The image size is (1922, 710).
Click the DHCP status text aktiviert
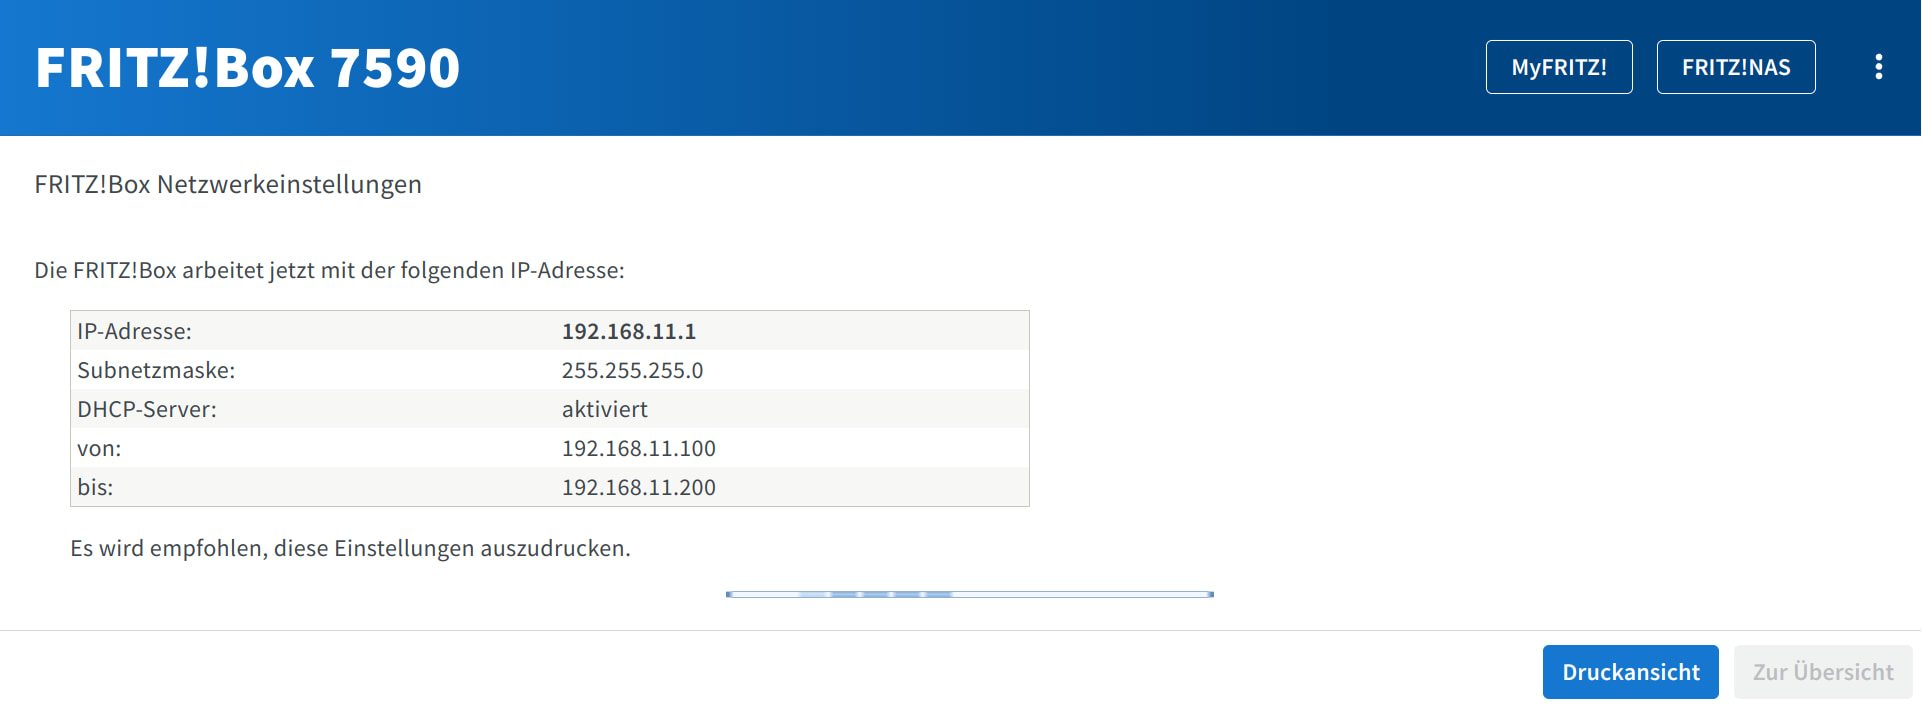click(604, 409)
